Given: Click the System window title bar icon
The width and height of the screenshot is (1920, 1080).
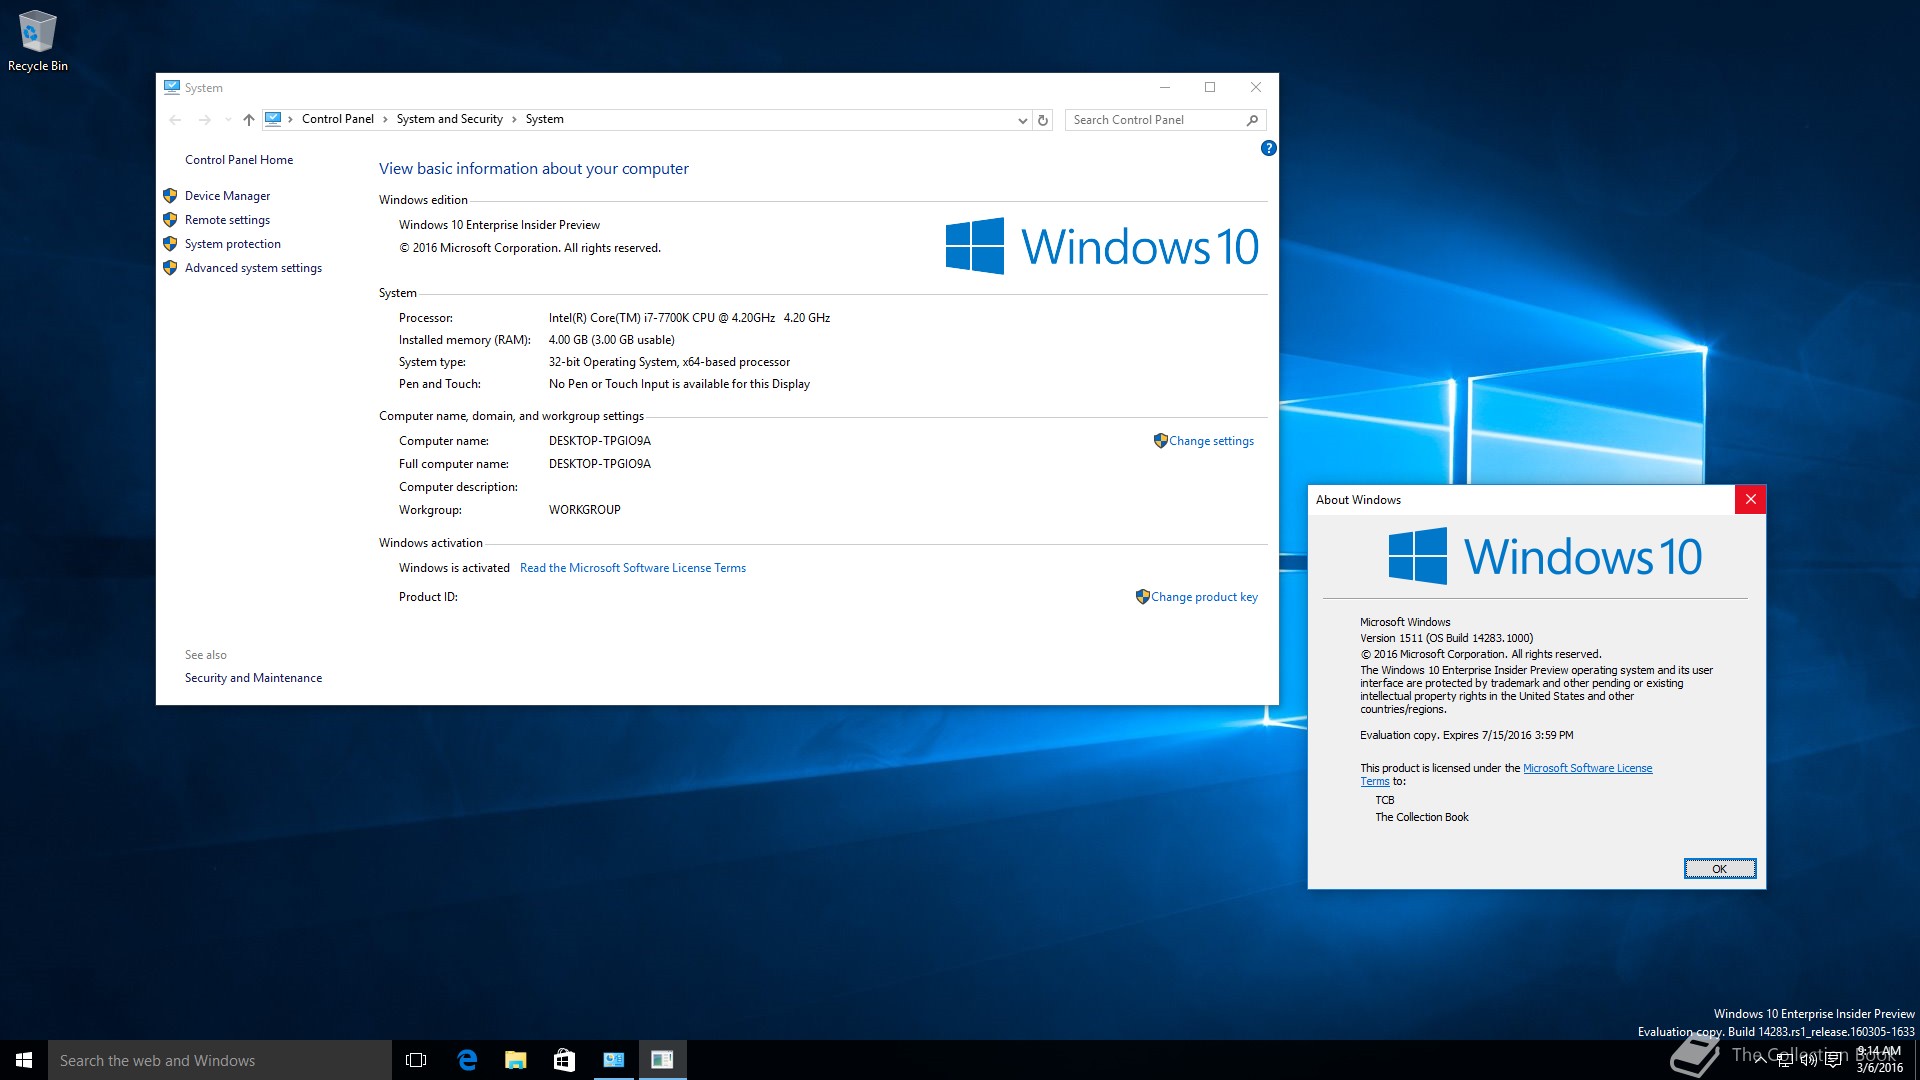Looking at the screenshot, I should tap(172, 87).
